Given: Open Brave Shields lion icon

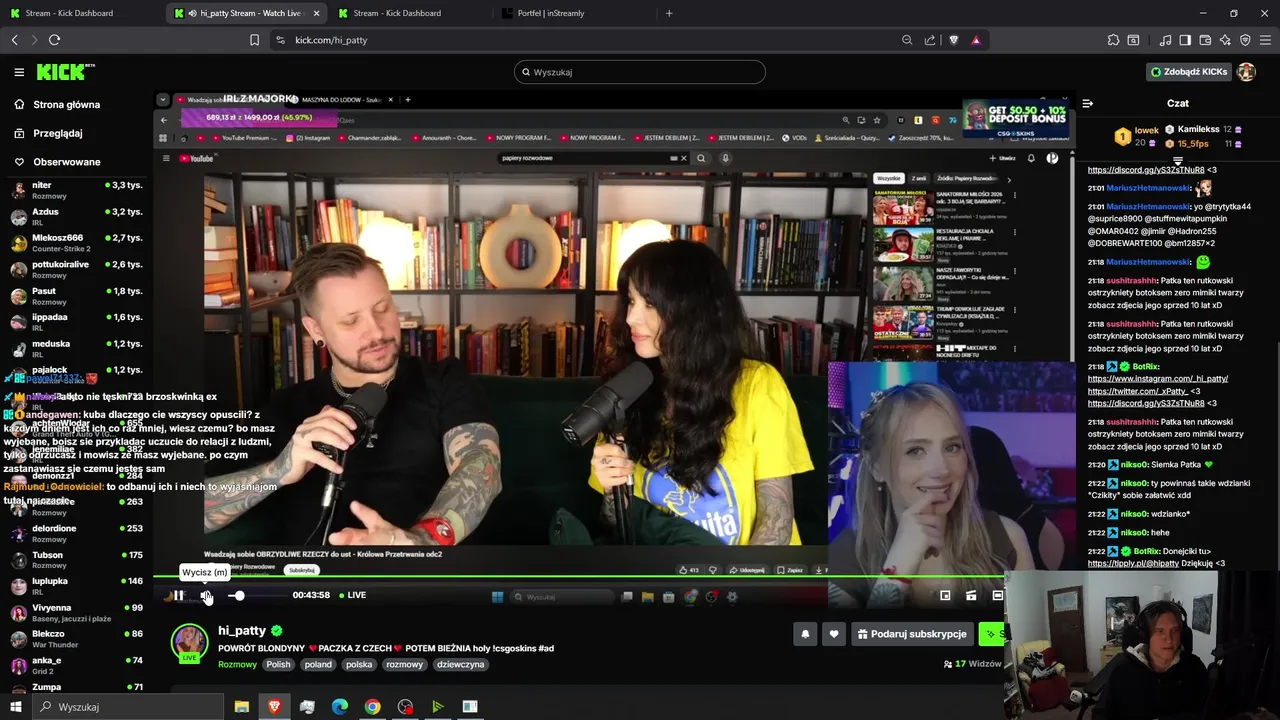Looking at the screenshot, I should tap(953, 40).
